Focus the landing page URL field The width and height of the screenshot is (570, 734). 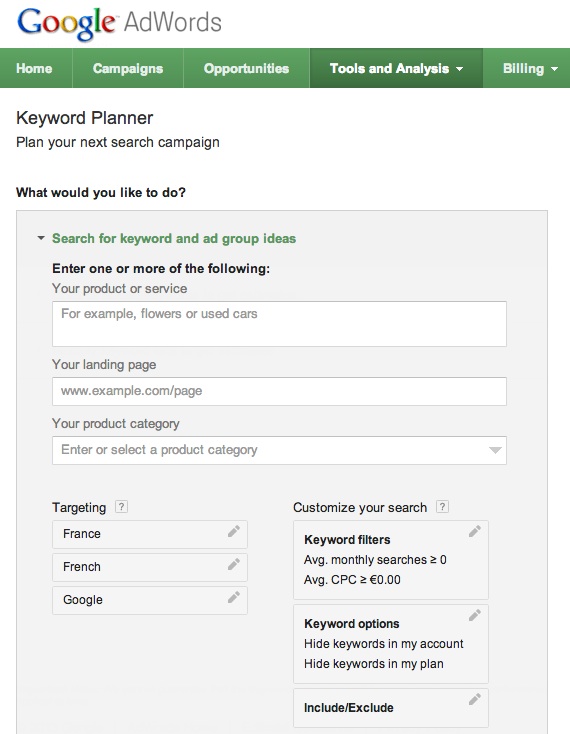coord(279,391)
